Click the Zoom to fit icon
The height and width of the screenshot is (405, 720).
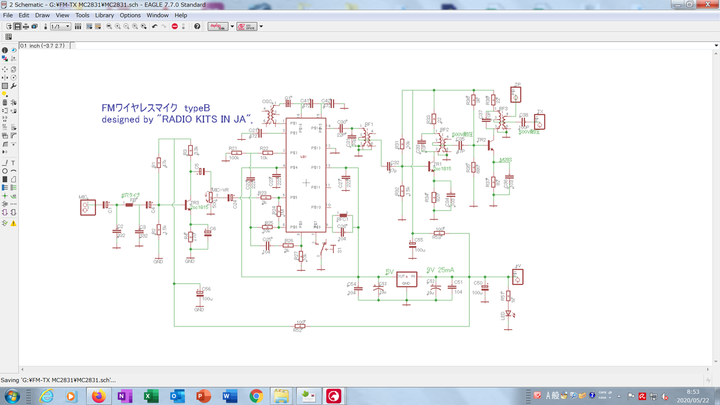pos(108,26)
